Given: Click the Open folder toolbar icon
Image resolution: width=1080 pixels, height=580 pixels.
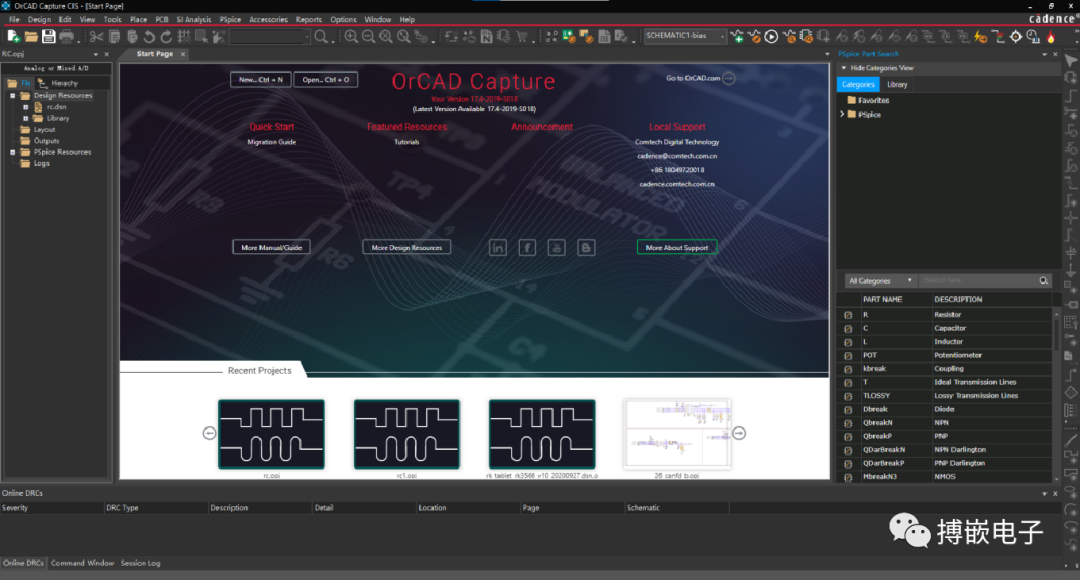Looking at the screenshot, I should pos(31,37).
